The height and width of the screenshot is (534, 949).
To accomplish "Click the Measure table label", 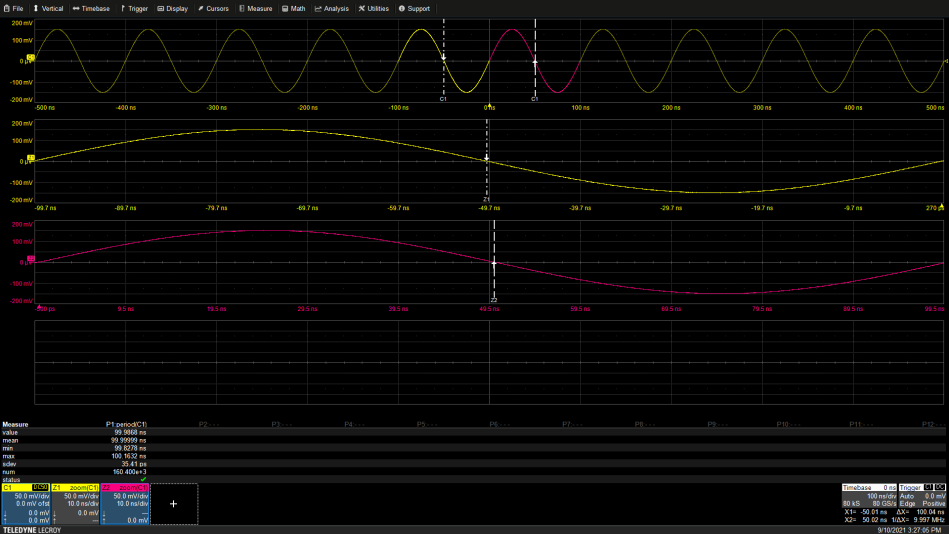I will 15,424.
